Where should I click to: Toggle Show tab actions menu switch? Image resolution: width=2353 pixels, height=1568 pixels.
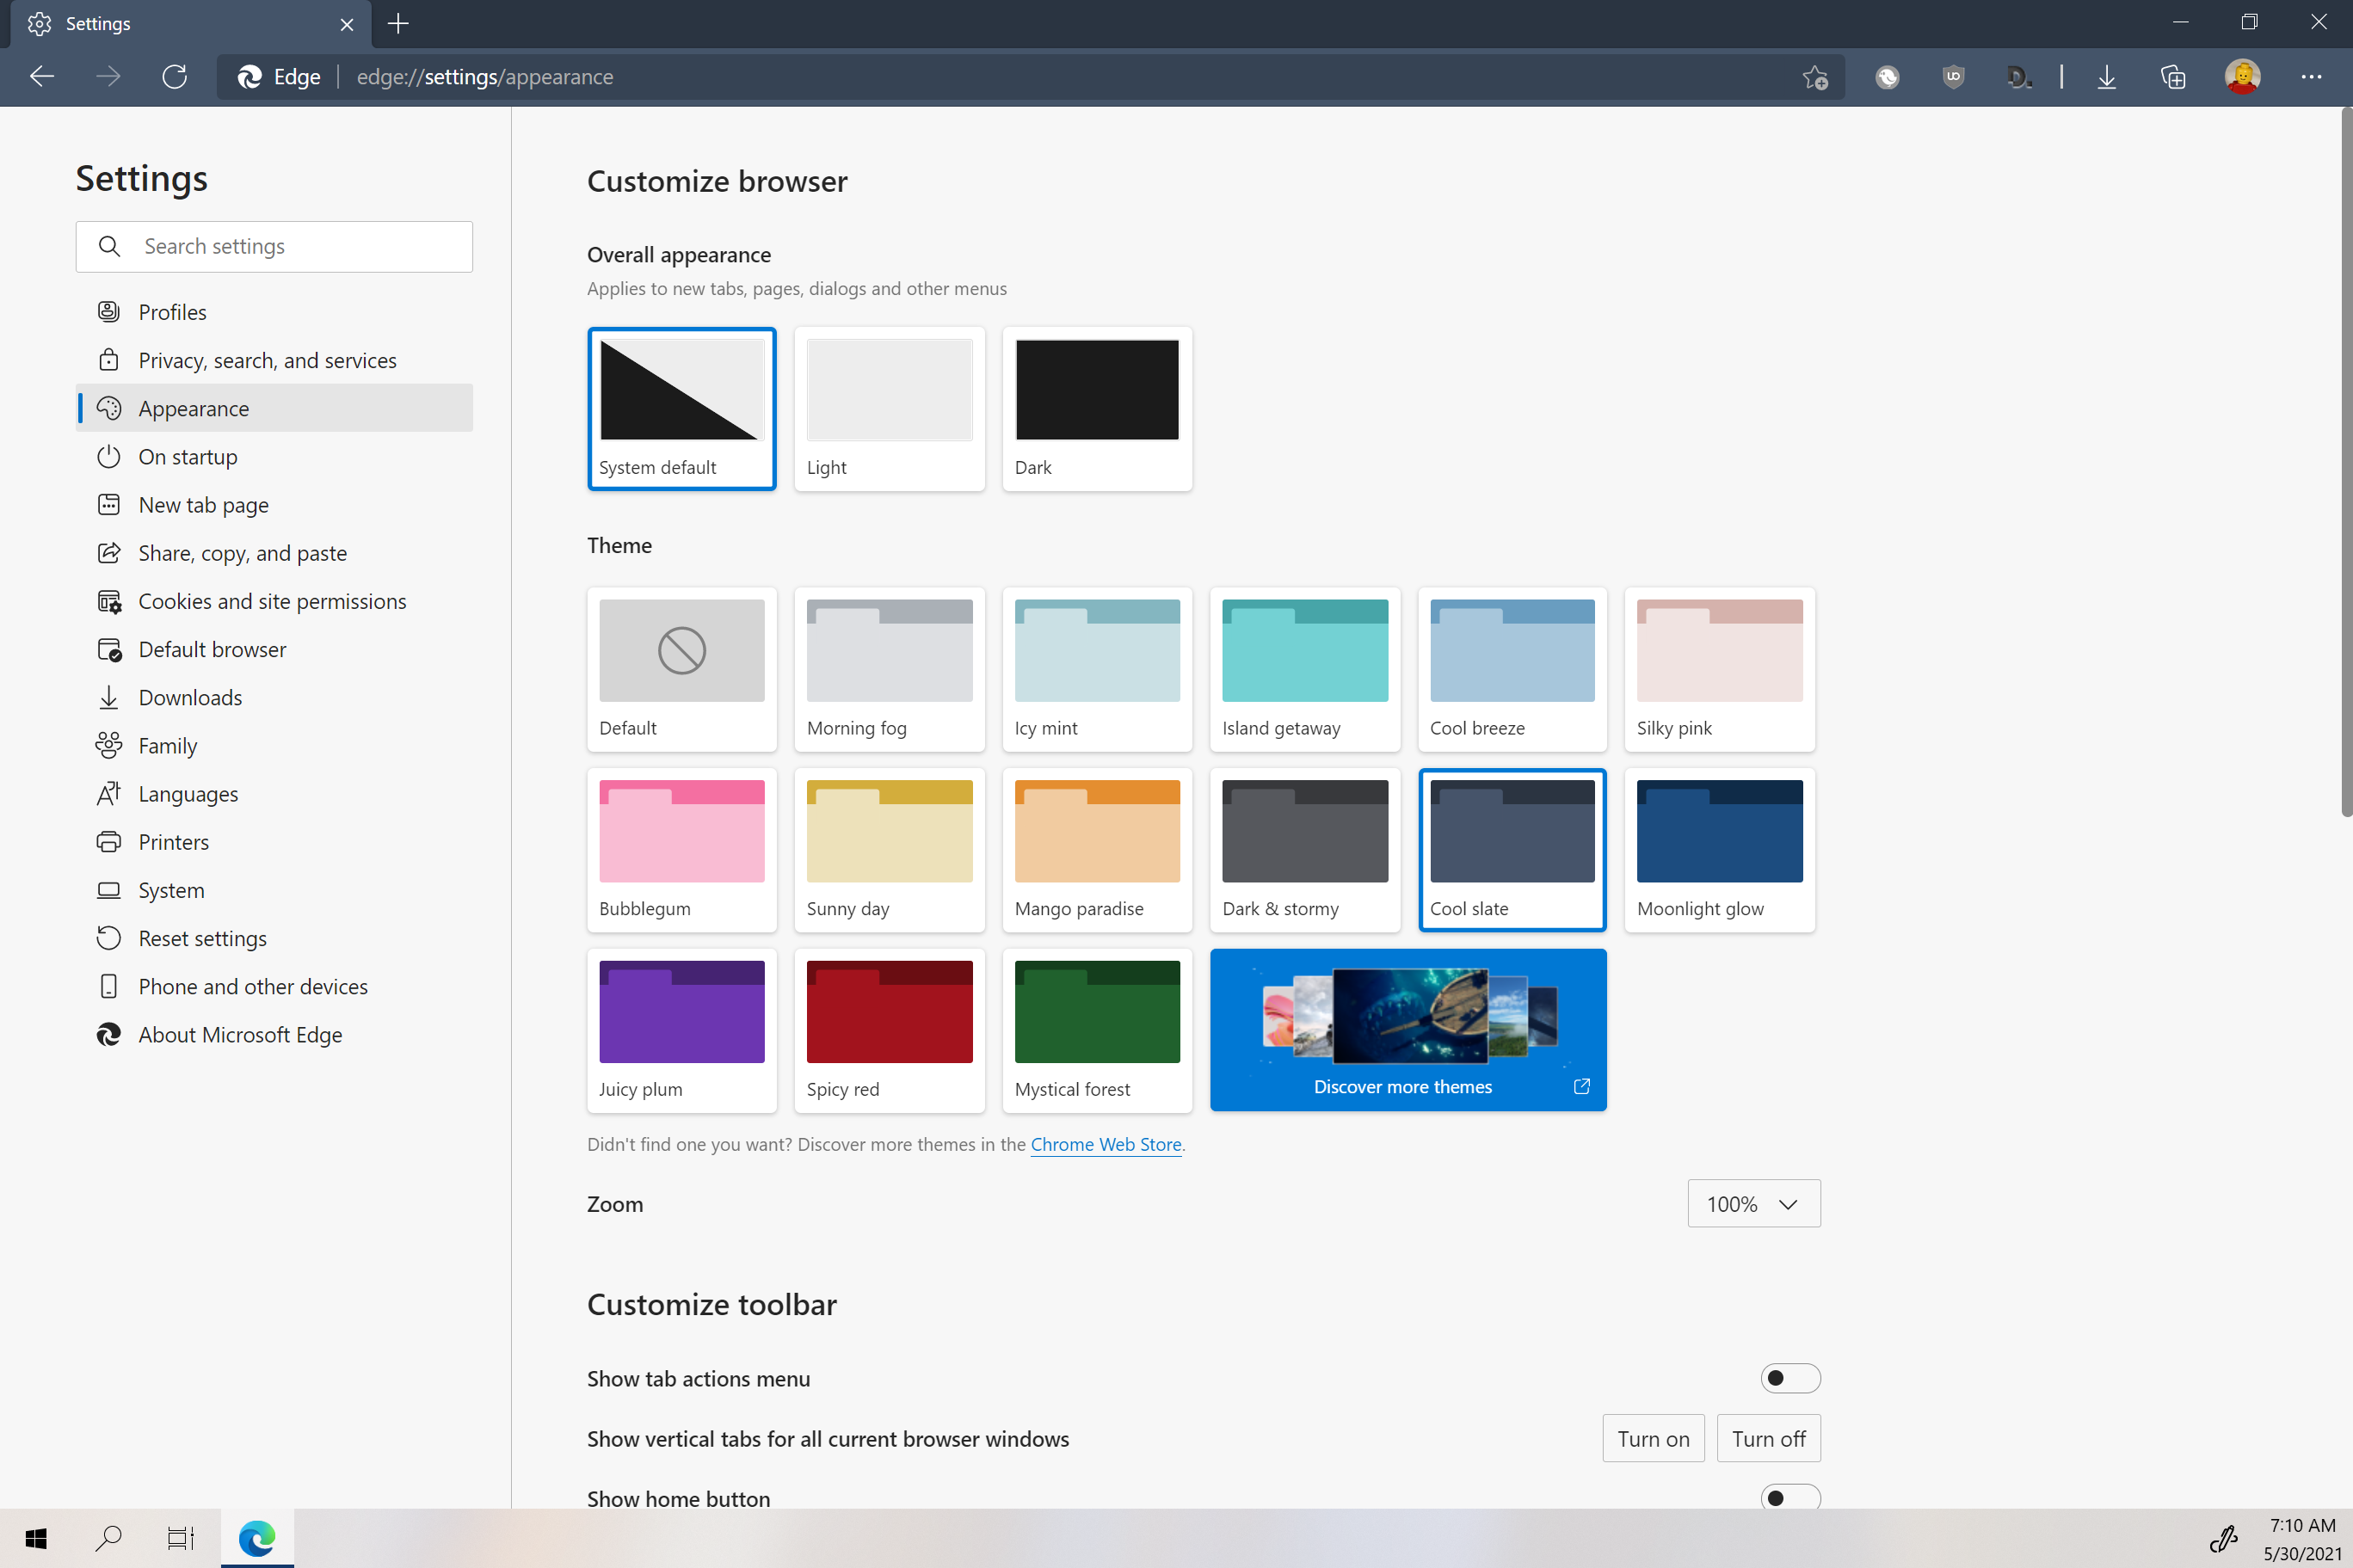tap(1789, 1378)
